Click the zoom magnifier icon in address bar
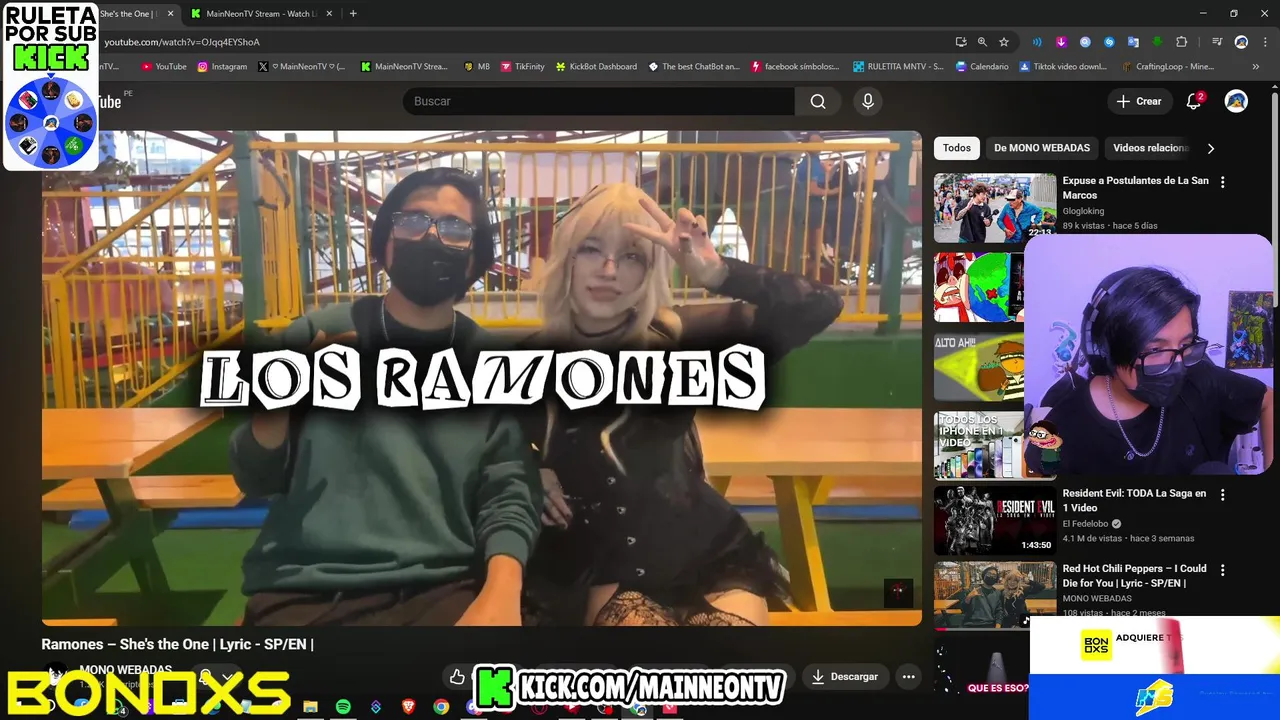The width and height of the screenshot is (1280, 720). [982, 42]
